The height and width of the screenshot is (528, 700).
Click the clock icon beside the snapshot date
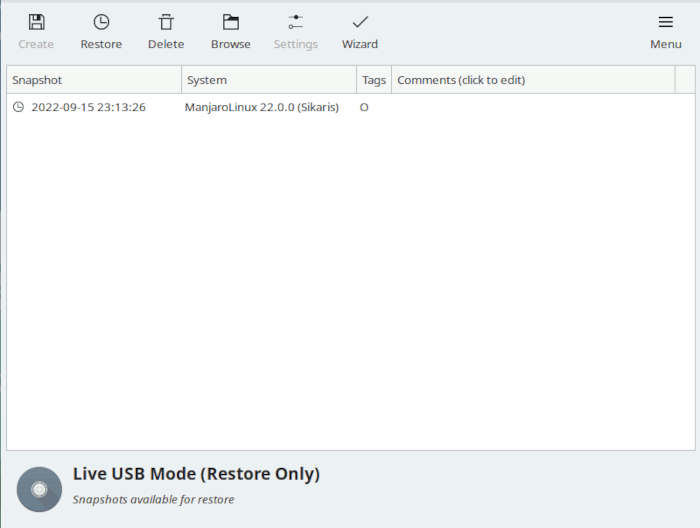point(18,107)
